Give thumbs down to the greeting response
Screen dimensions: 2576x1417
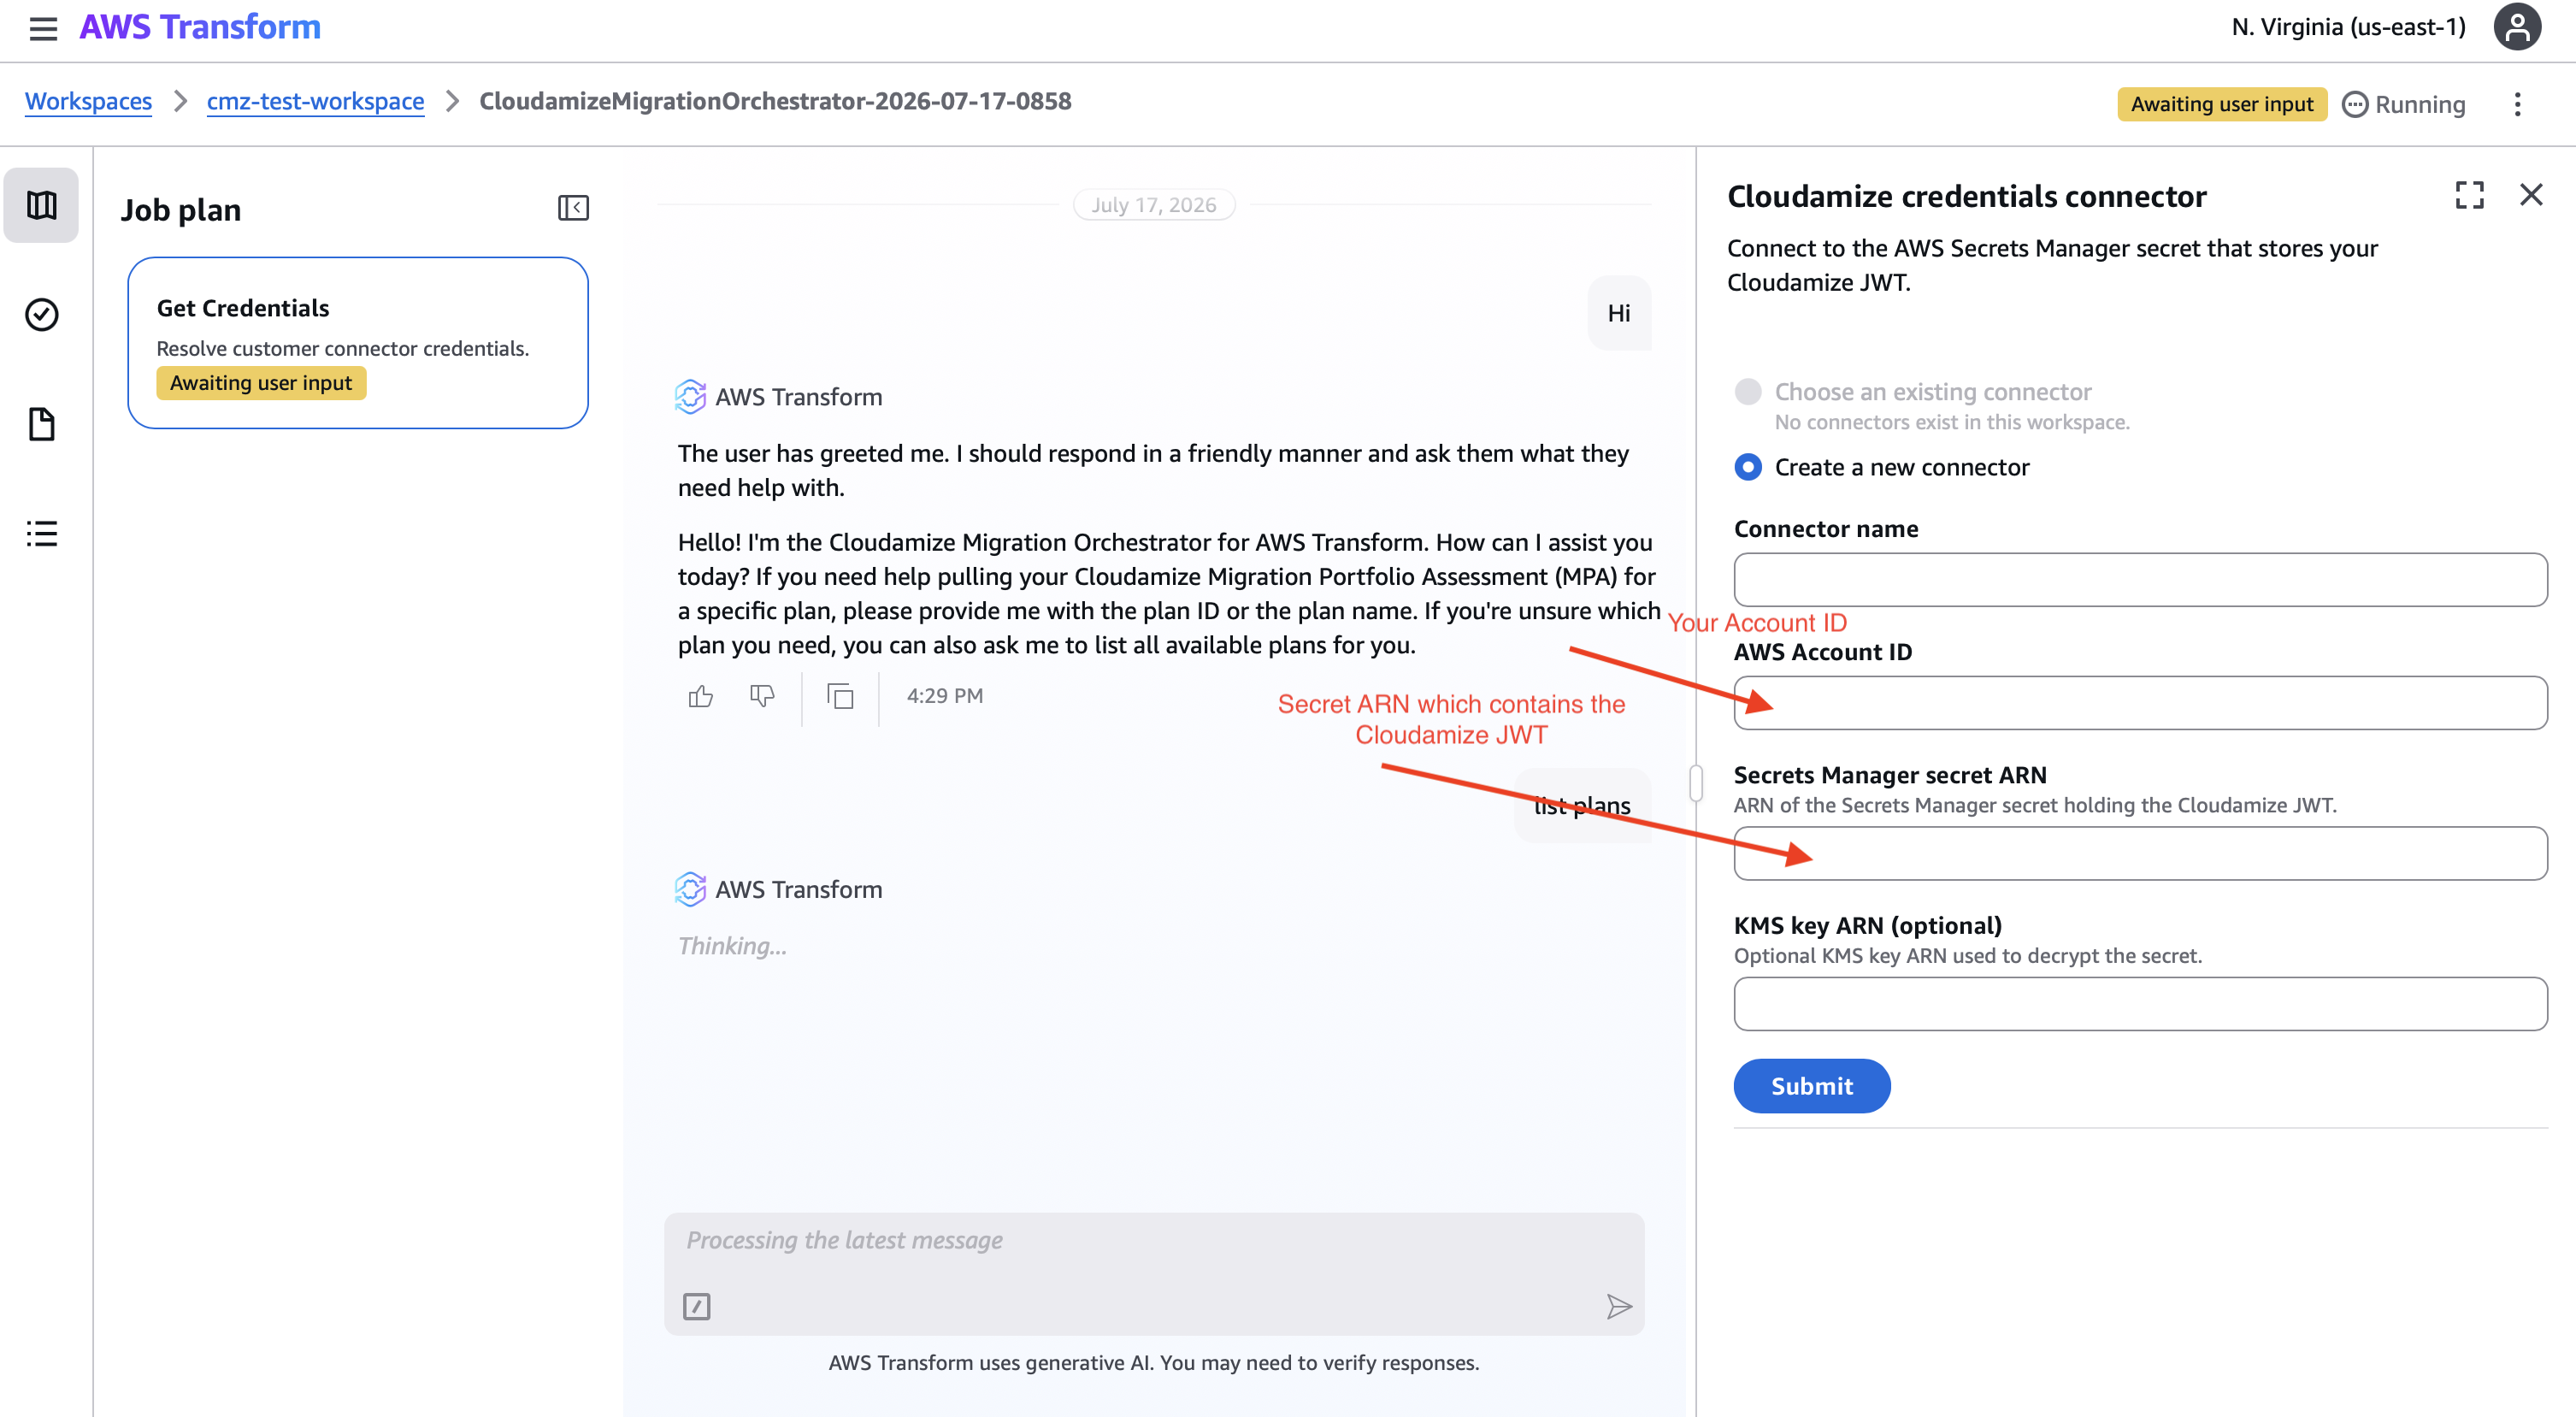click(762, 696)
